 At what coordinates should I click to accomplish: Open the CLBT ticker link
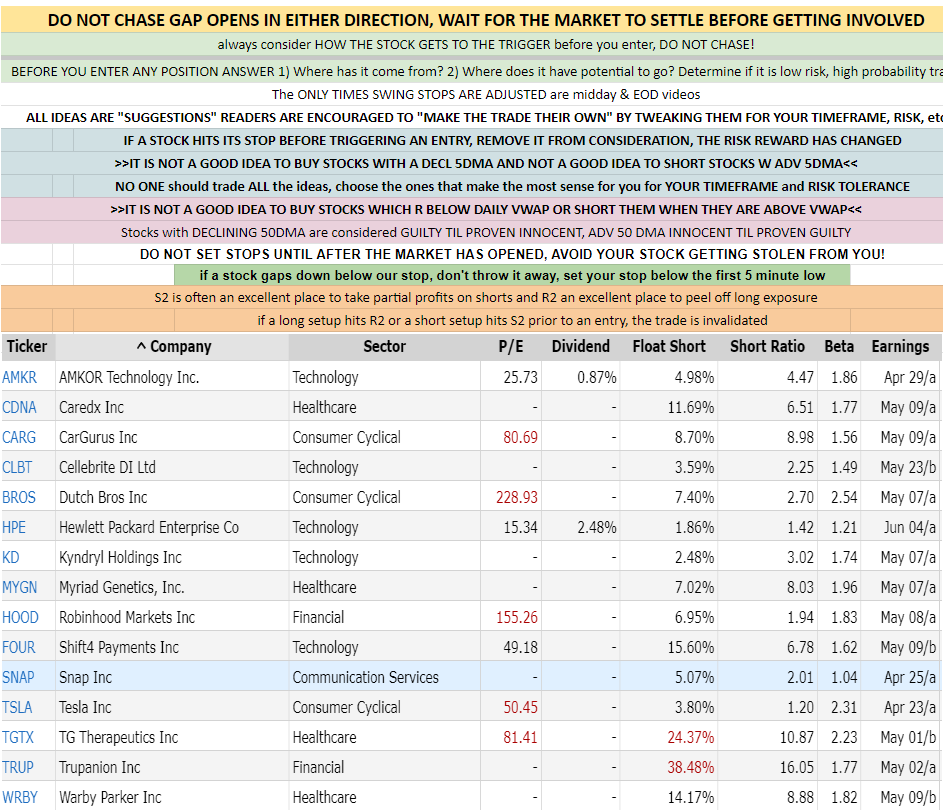(17, 467)
